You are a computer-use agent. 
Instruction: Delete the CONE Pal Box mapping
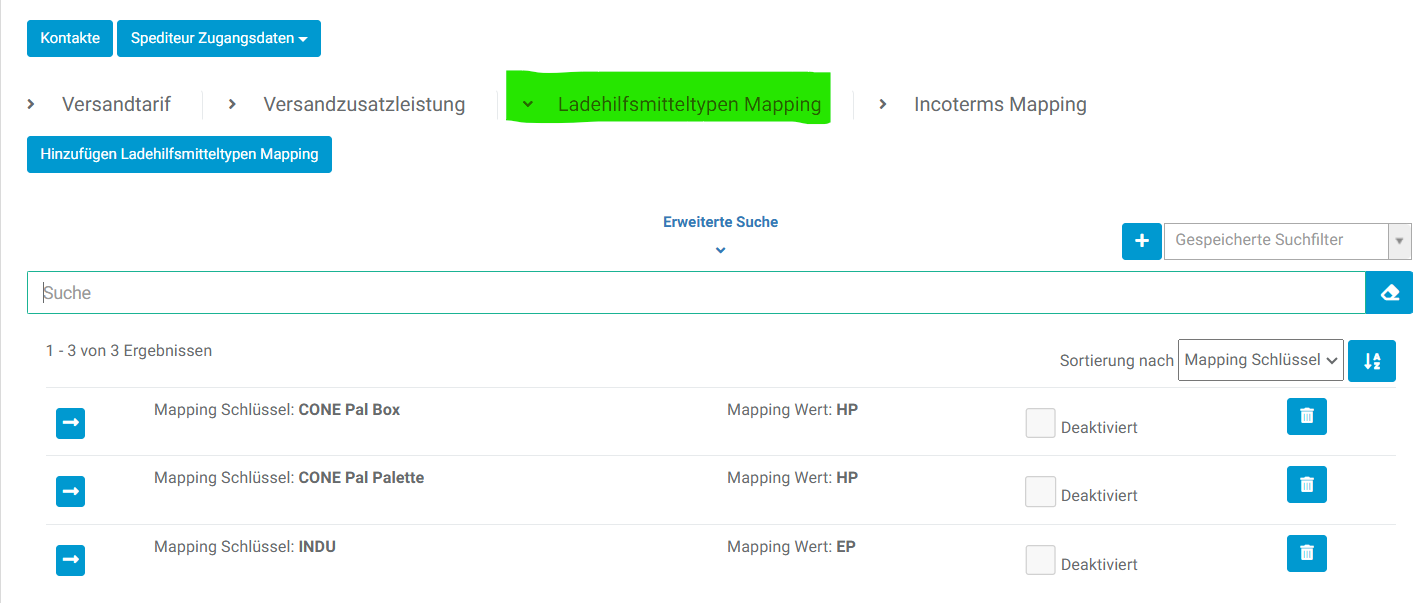[1306, 416]
